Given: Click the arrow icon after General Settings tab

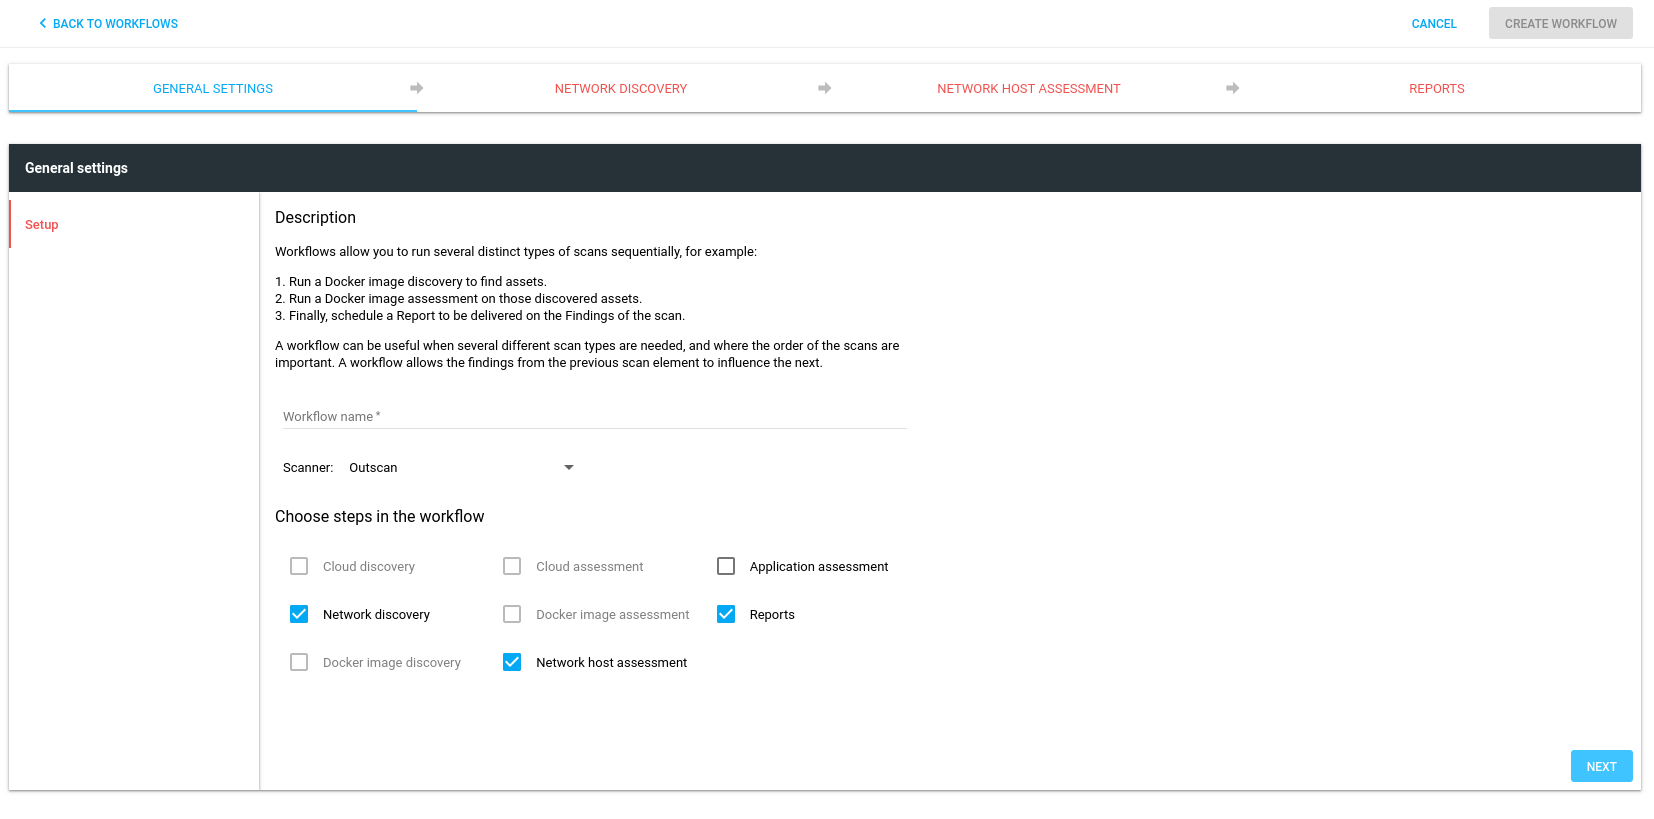Looking at the screenshot, I should coord(416,88).
